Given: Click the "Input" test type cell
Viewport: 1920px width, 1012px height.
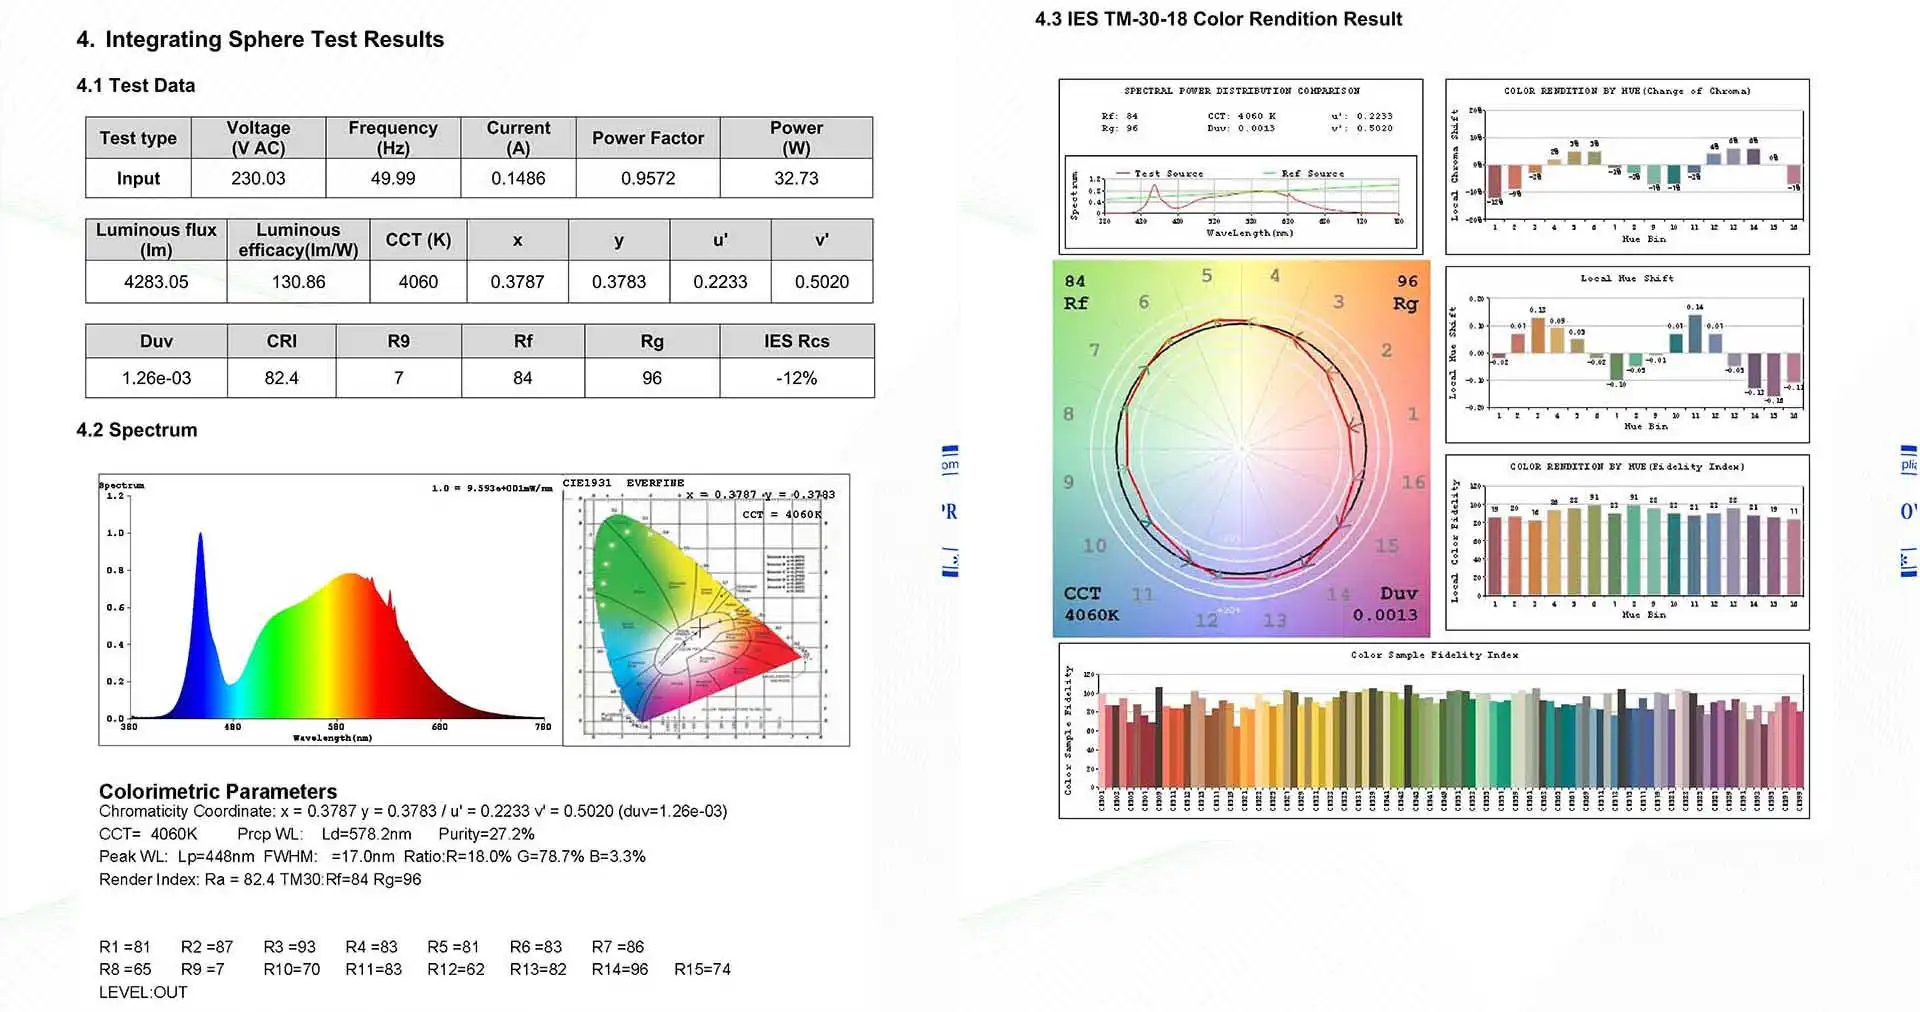Looking at the screenshot, I should click(x=138, y=179).
